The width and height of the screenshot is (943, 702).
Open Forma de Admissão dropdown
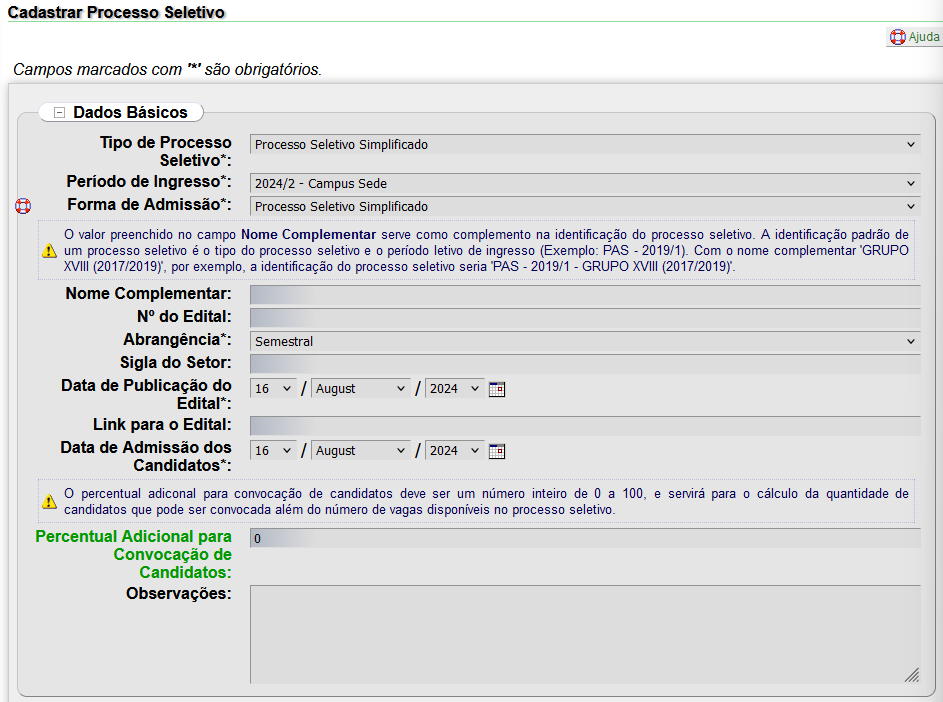[x=584, y=207]
